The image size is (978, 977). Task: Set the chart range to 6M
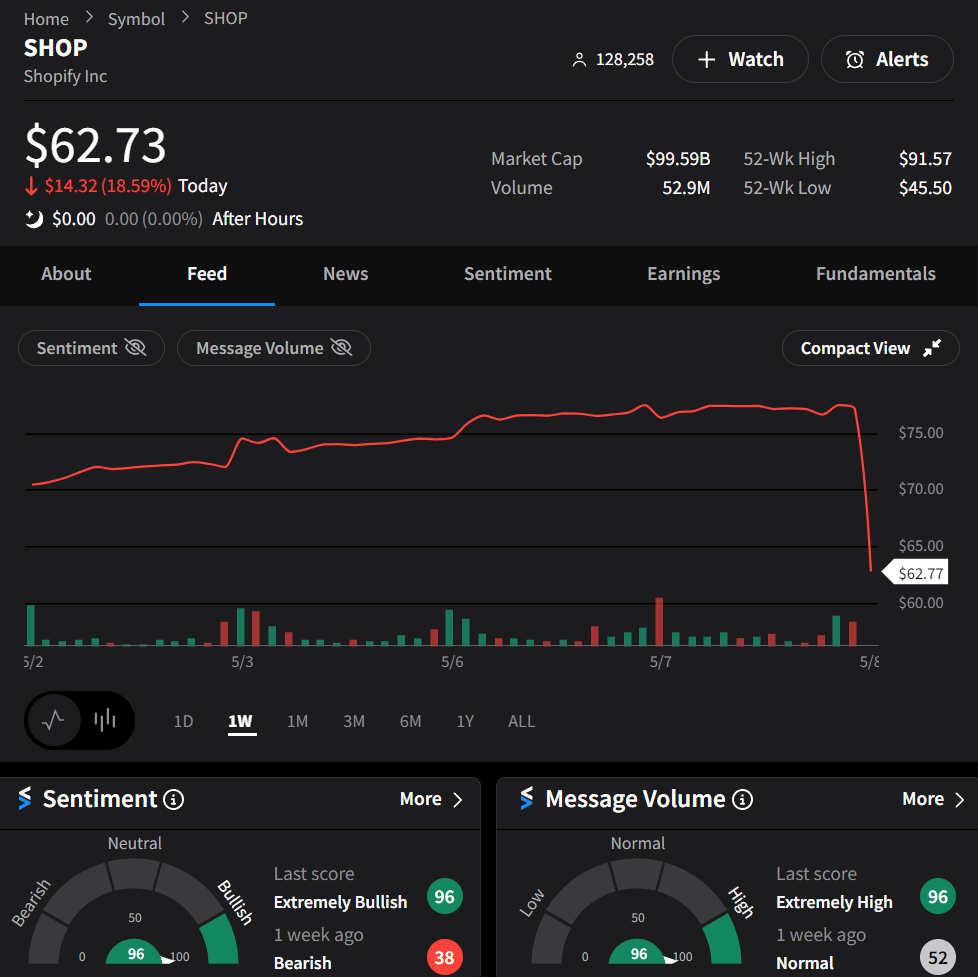410,721
